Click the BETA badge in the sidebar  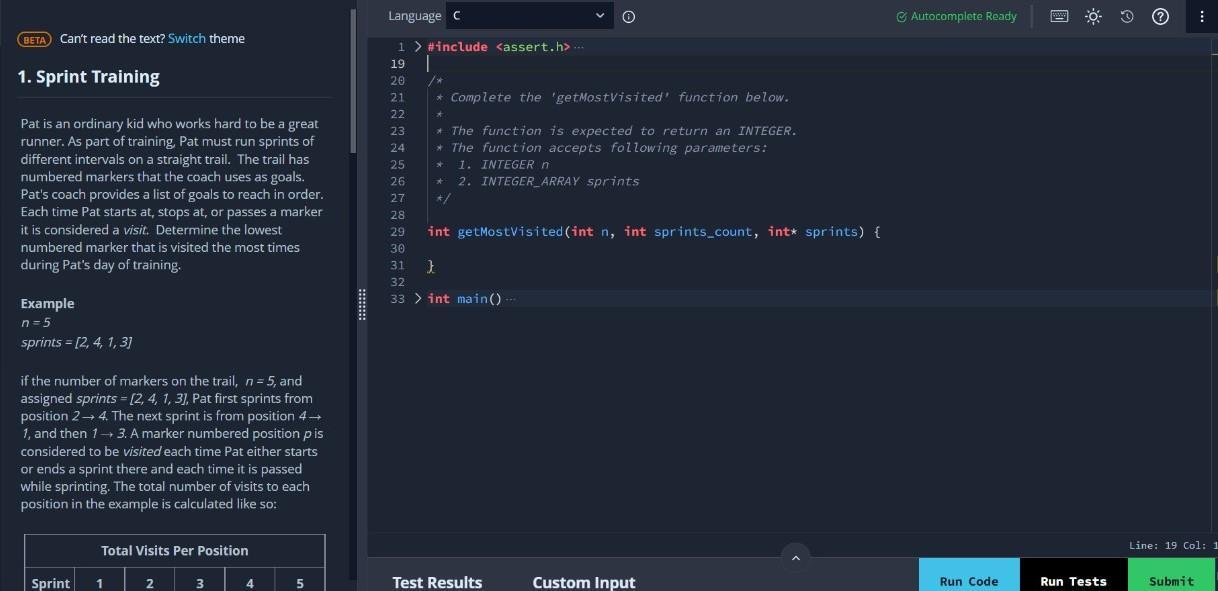click(x=33, y=38)
